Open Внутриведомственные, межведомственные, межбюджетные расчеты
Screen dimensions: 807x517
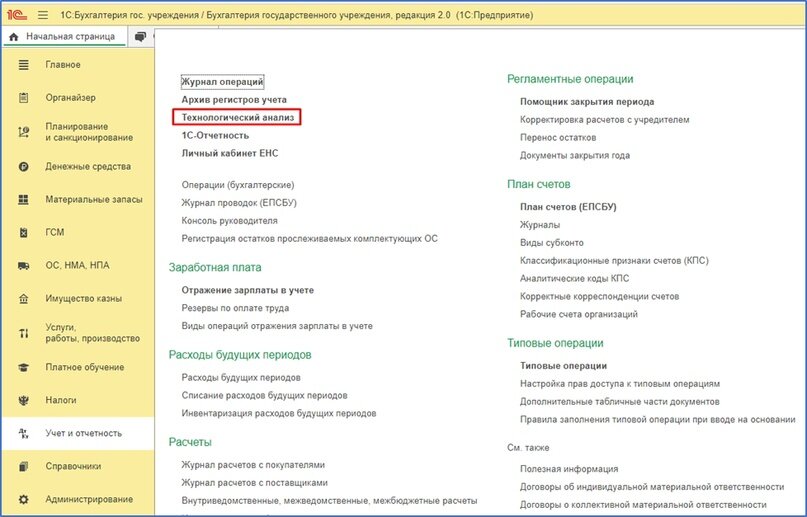(329, 501)
